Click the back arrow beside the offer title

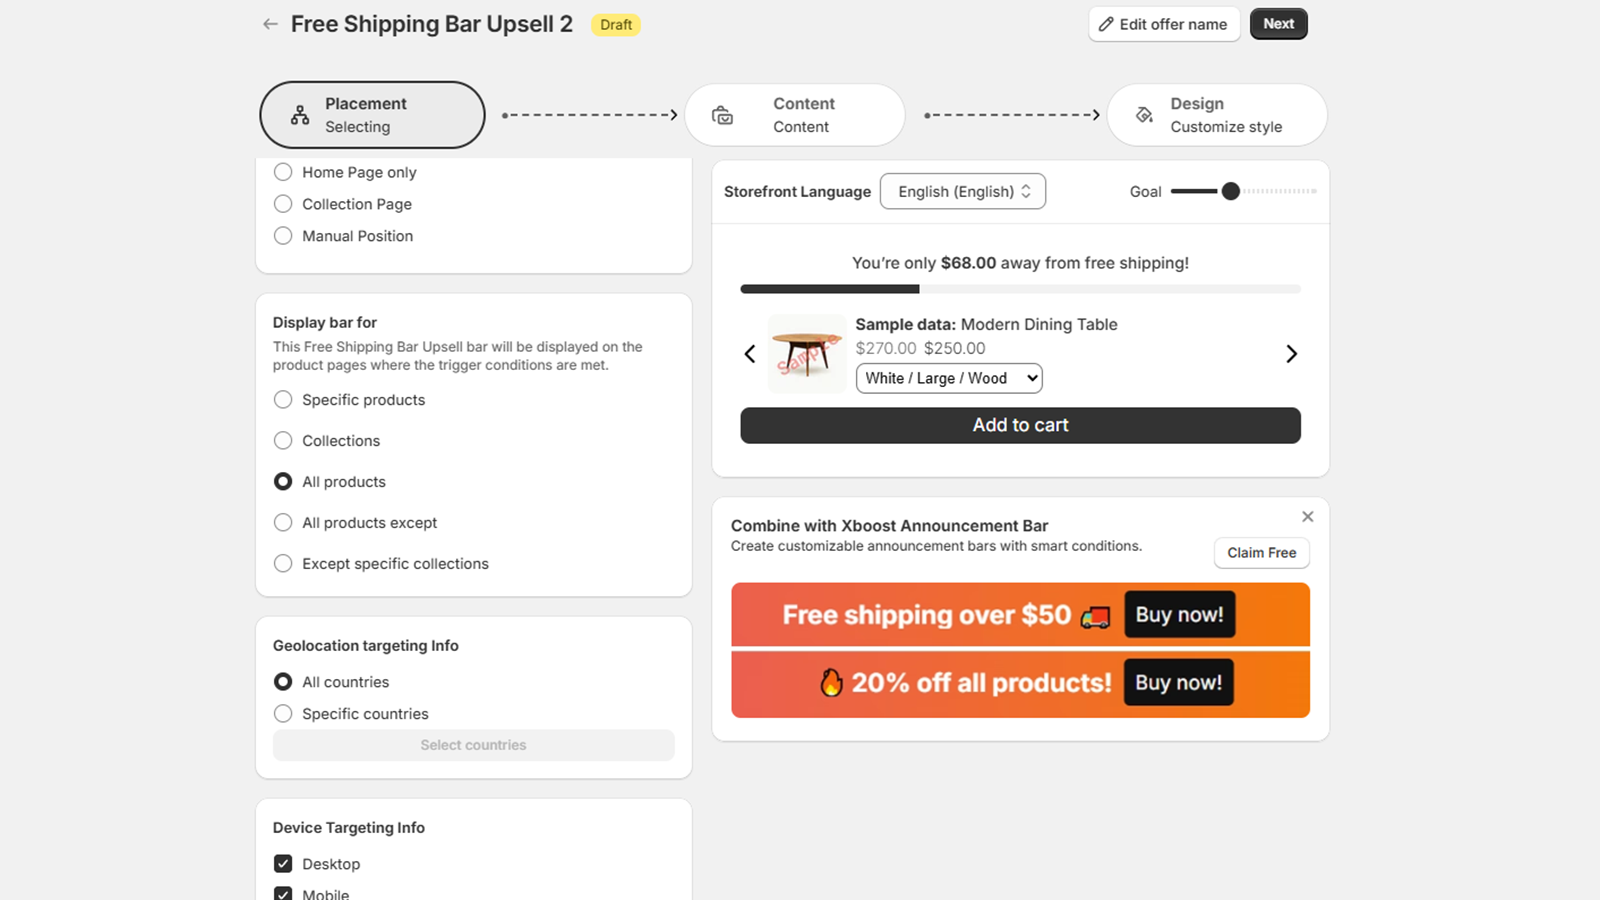point(270,24)
